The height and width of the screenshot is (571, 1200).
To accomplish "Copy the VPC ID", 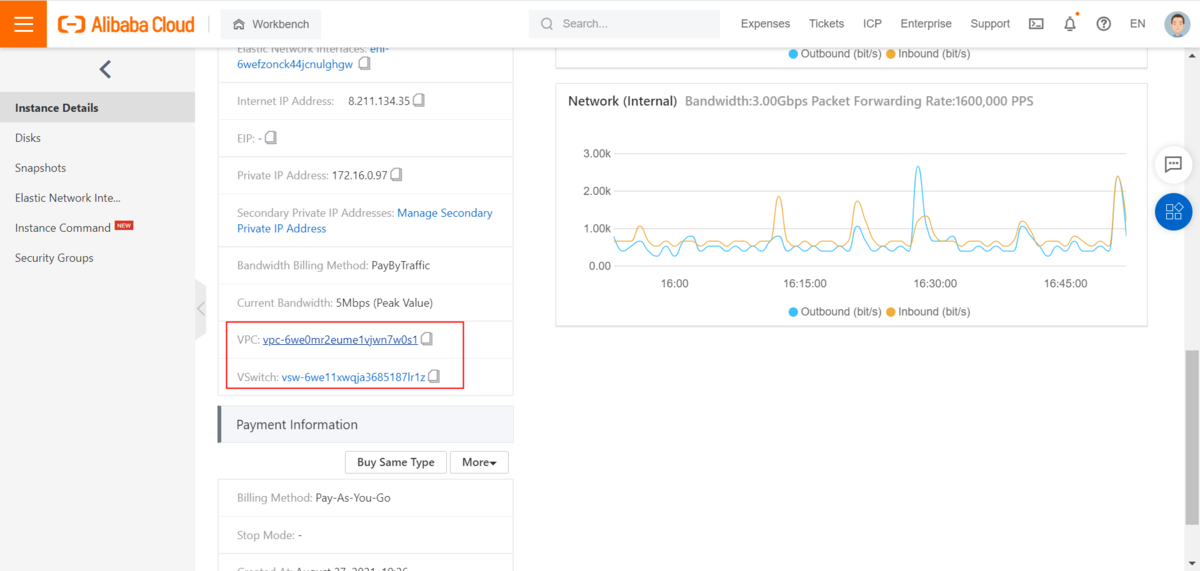I will (427, 339).
